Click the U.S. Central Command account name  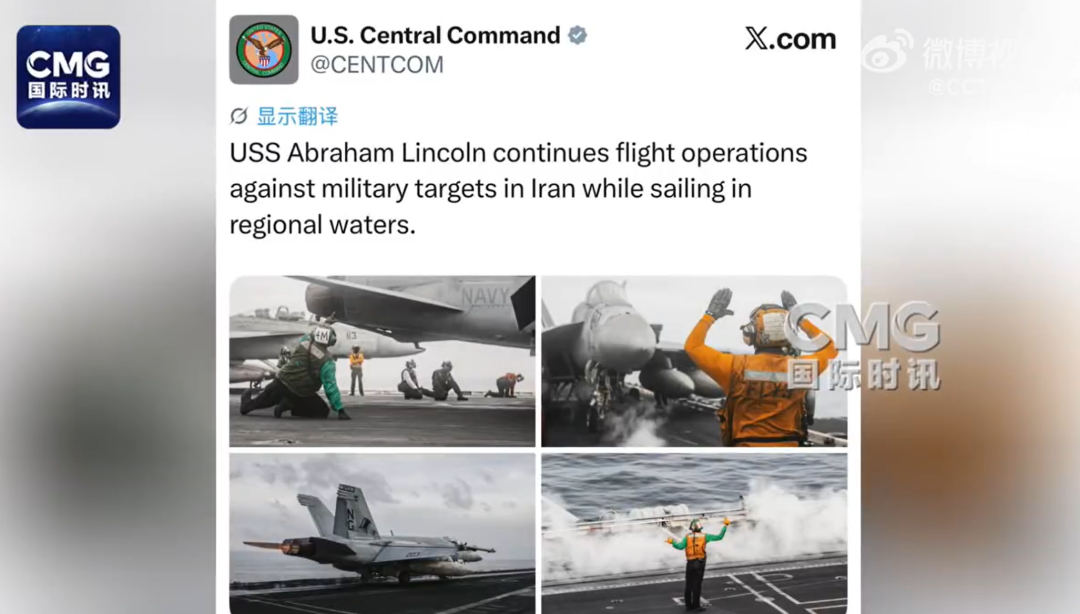435,35
